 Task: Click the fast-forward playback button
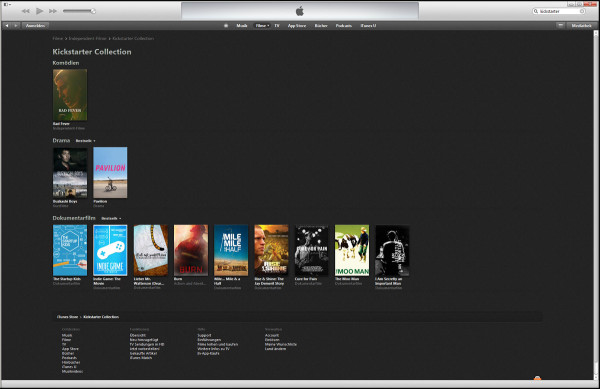tap(53, 11)
